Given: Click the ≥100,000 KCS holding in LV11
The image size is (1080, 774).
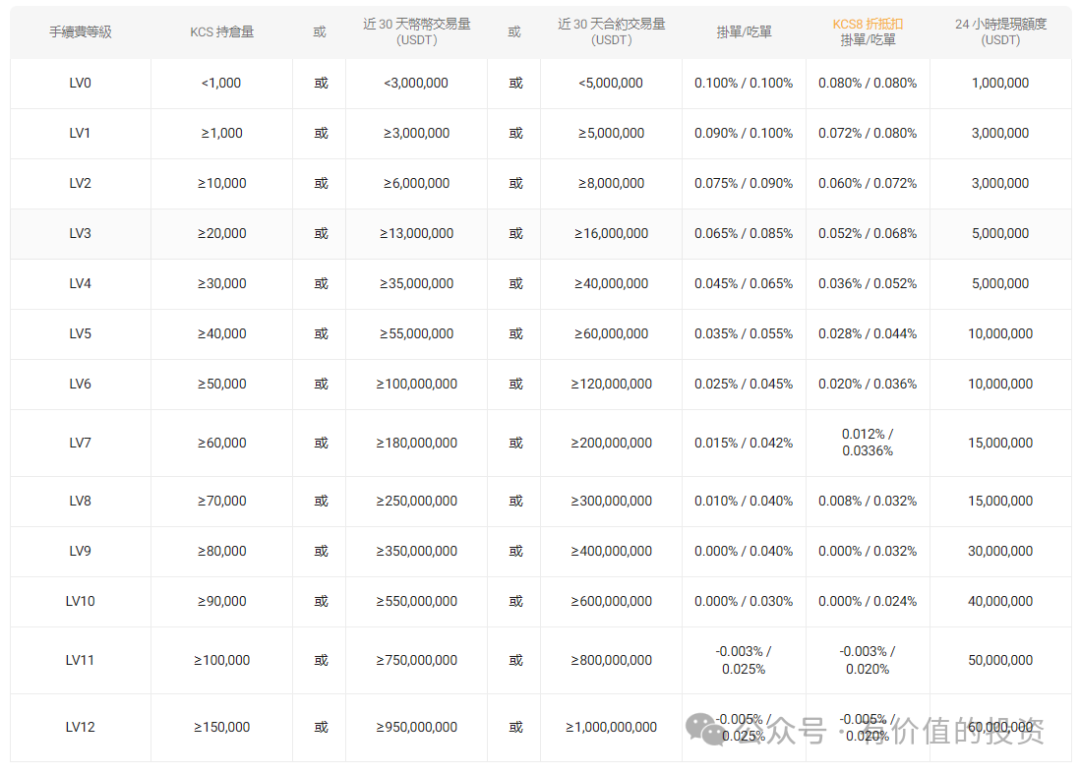Looking at the screenshot, I should [x=222, y=660].
